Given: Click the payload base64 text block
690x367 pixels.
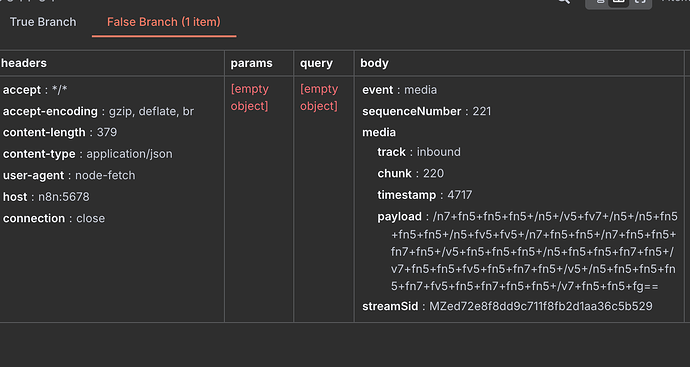Looking at the screenshot, I should [533, 251].
